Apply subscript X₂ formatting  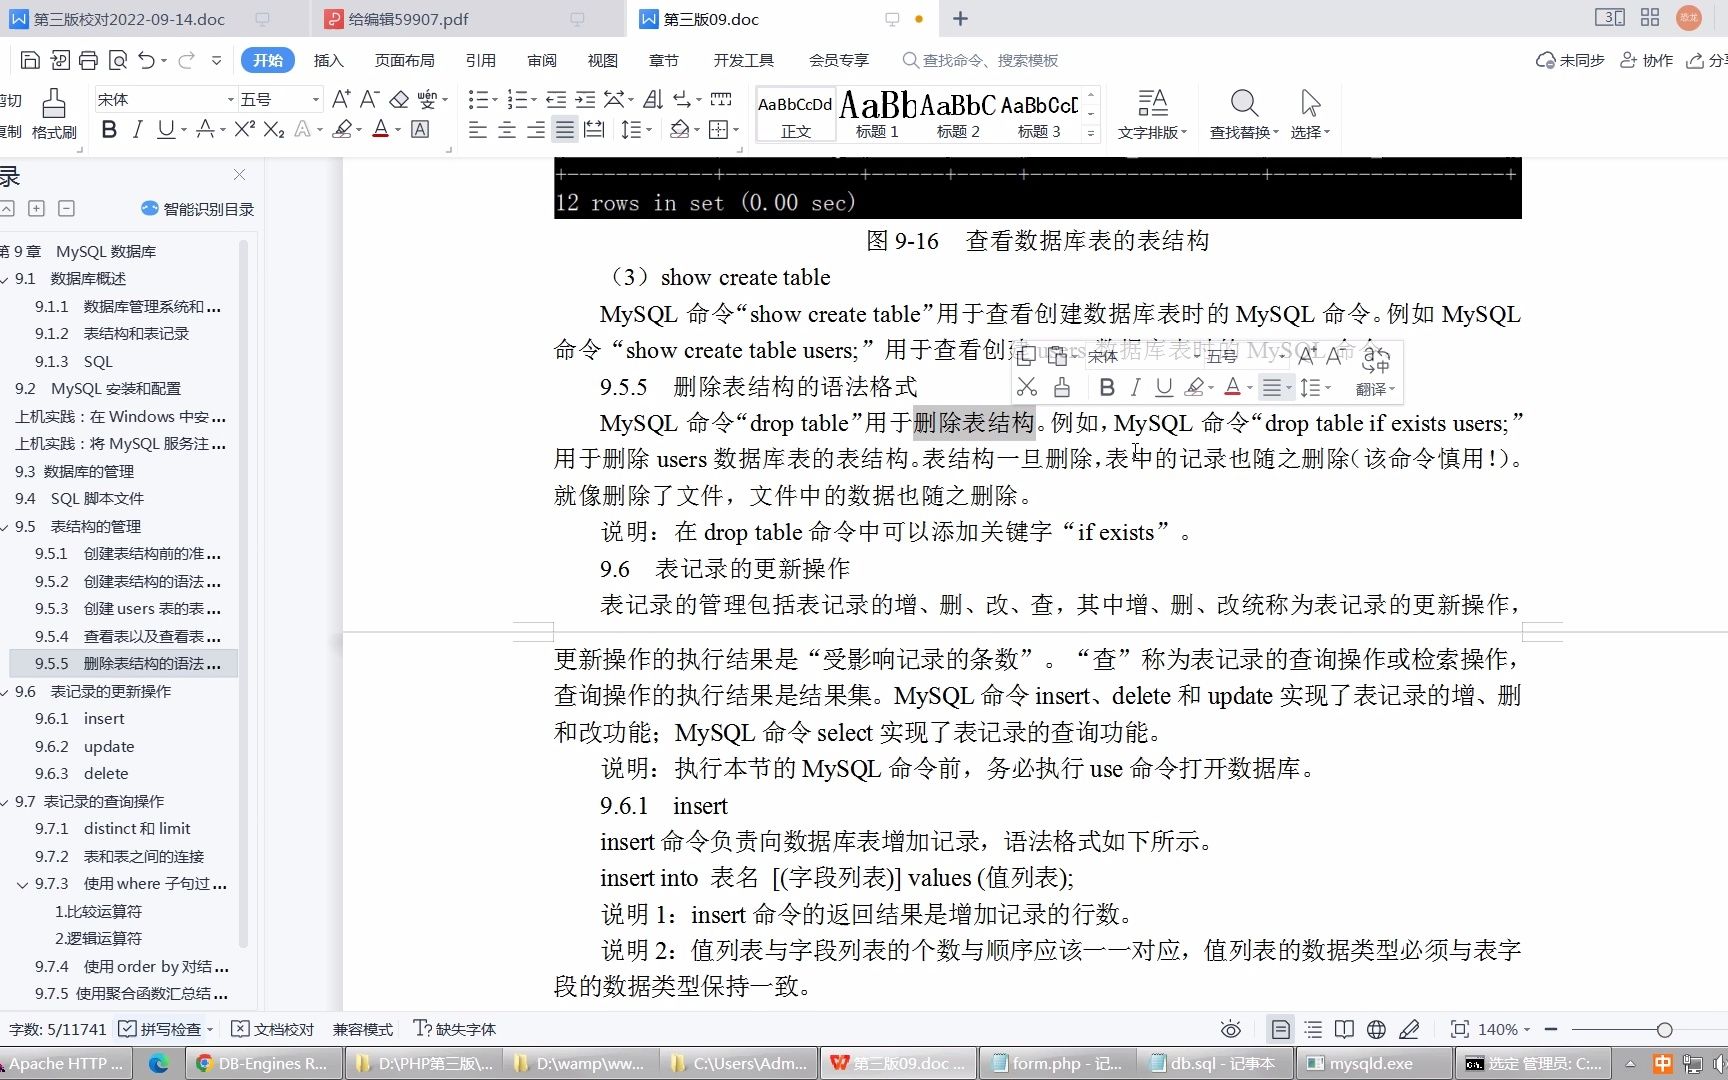(x=274, y=129)
